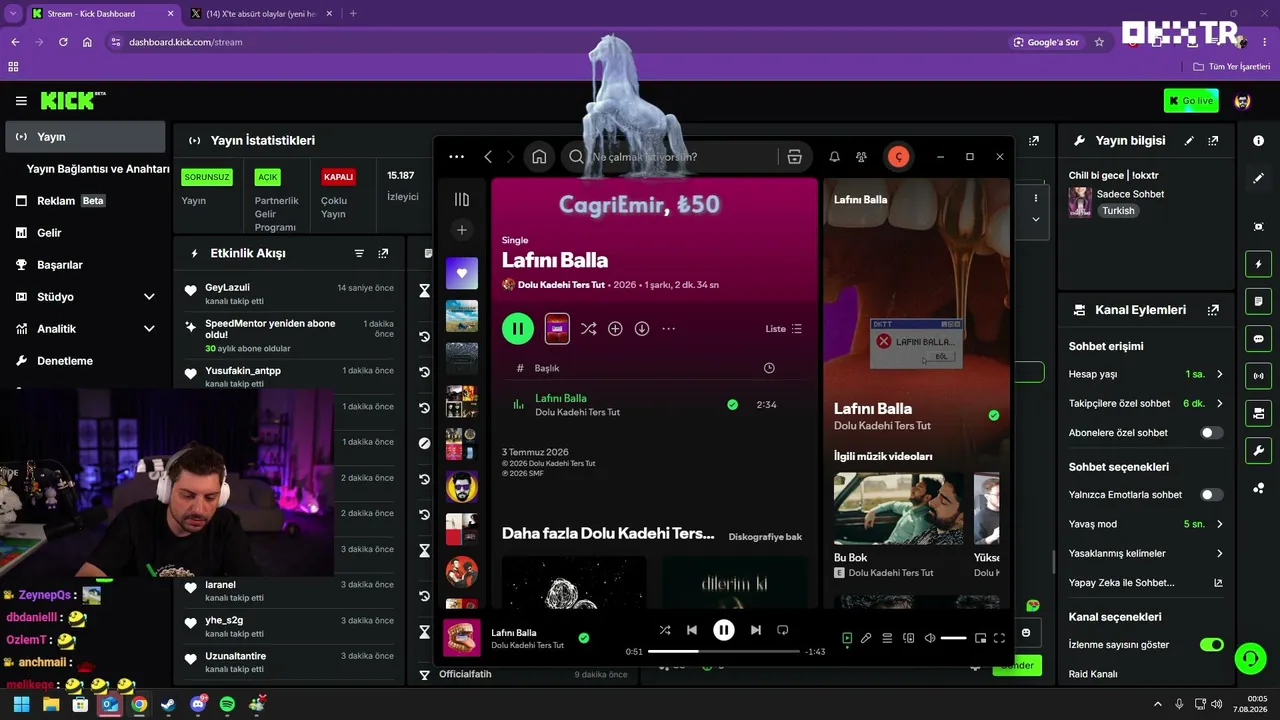Open Spotify notifications bell
The height and width of the screenshot is (720, 1280).
tap(834, 157)
